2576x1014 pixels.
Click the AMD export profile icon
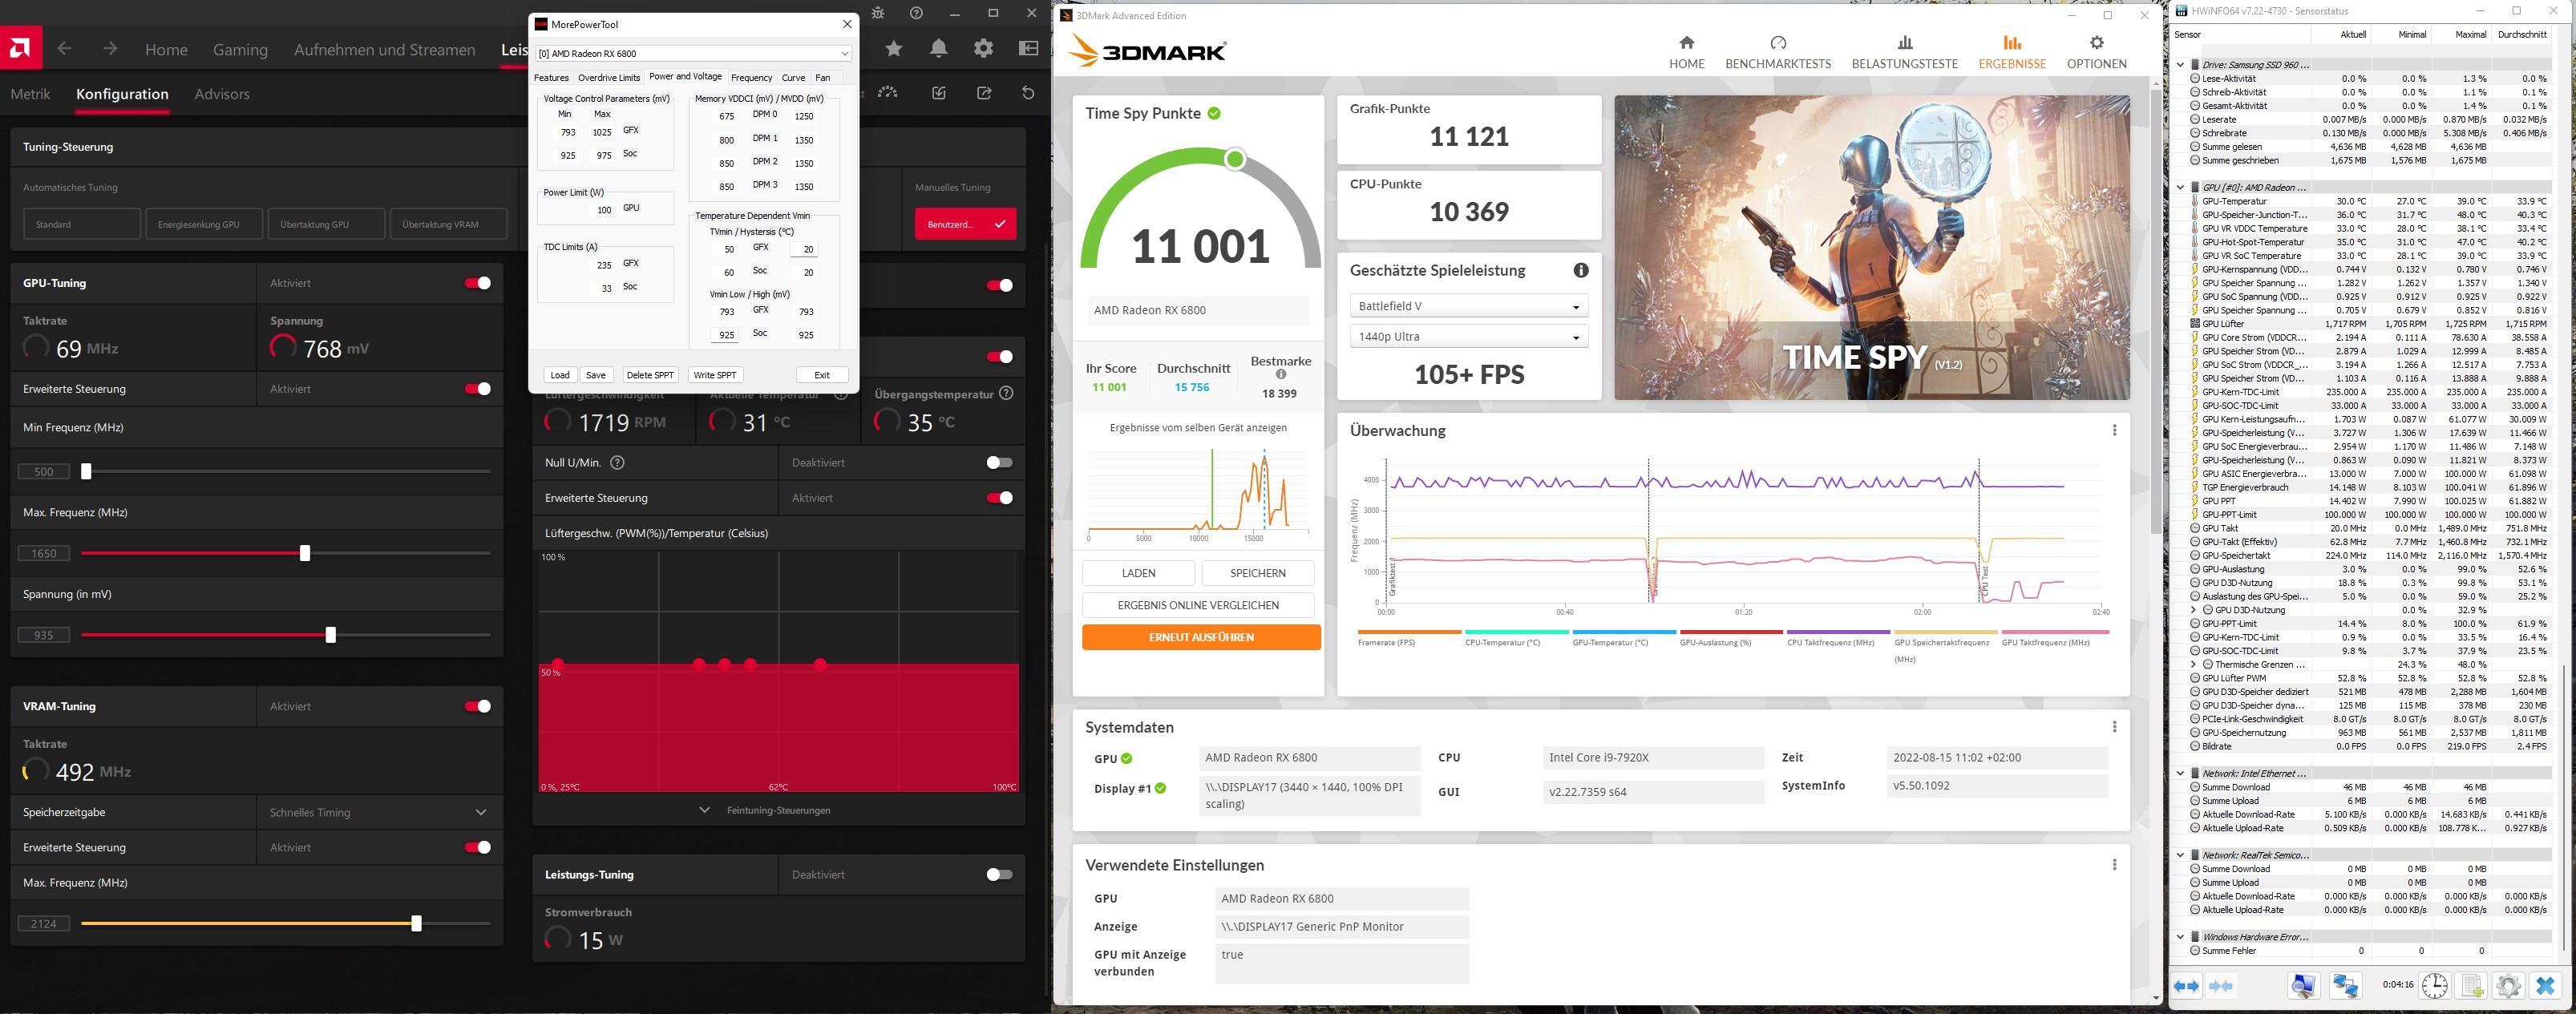click(984, 93)
